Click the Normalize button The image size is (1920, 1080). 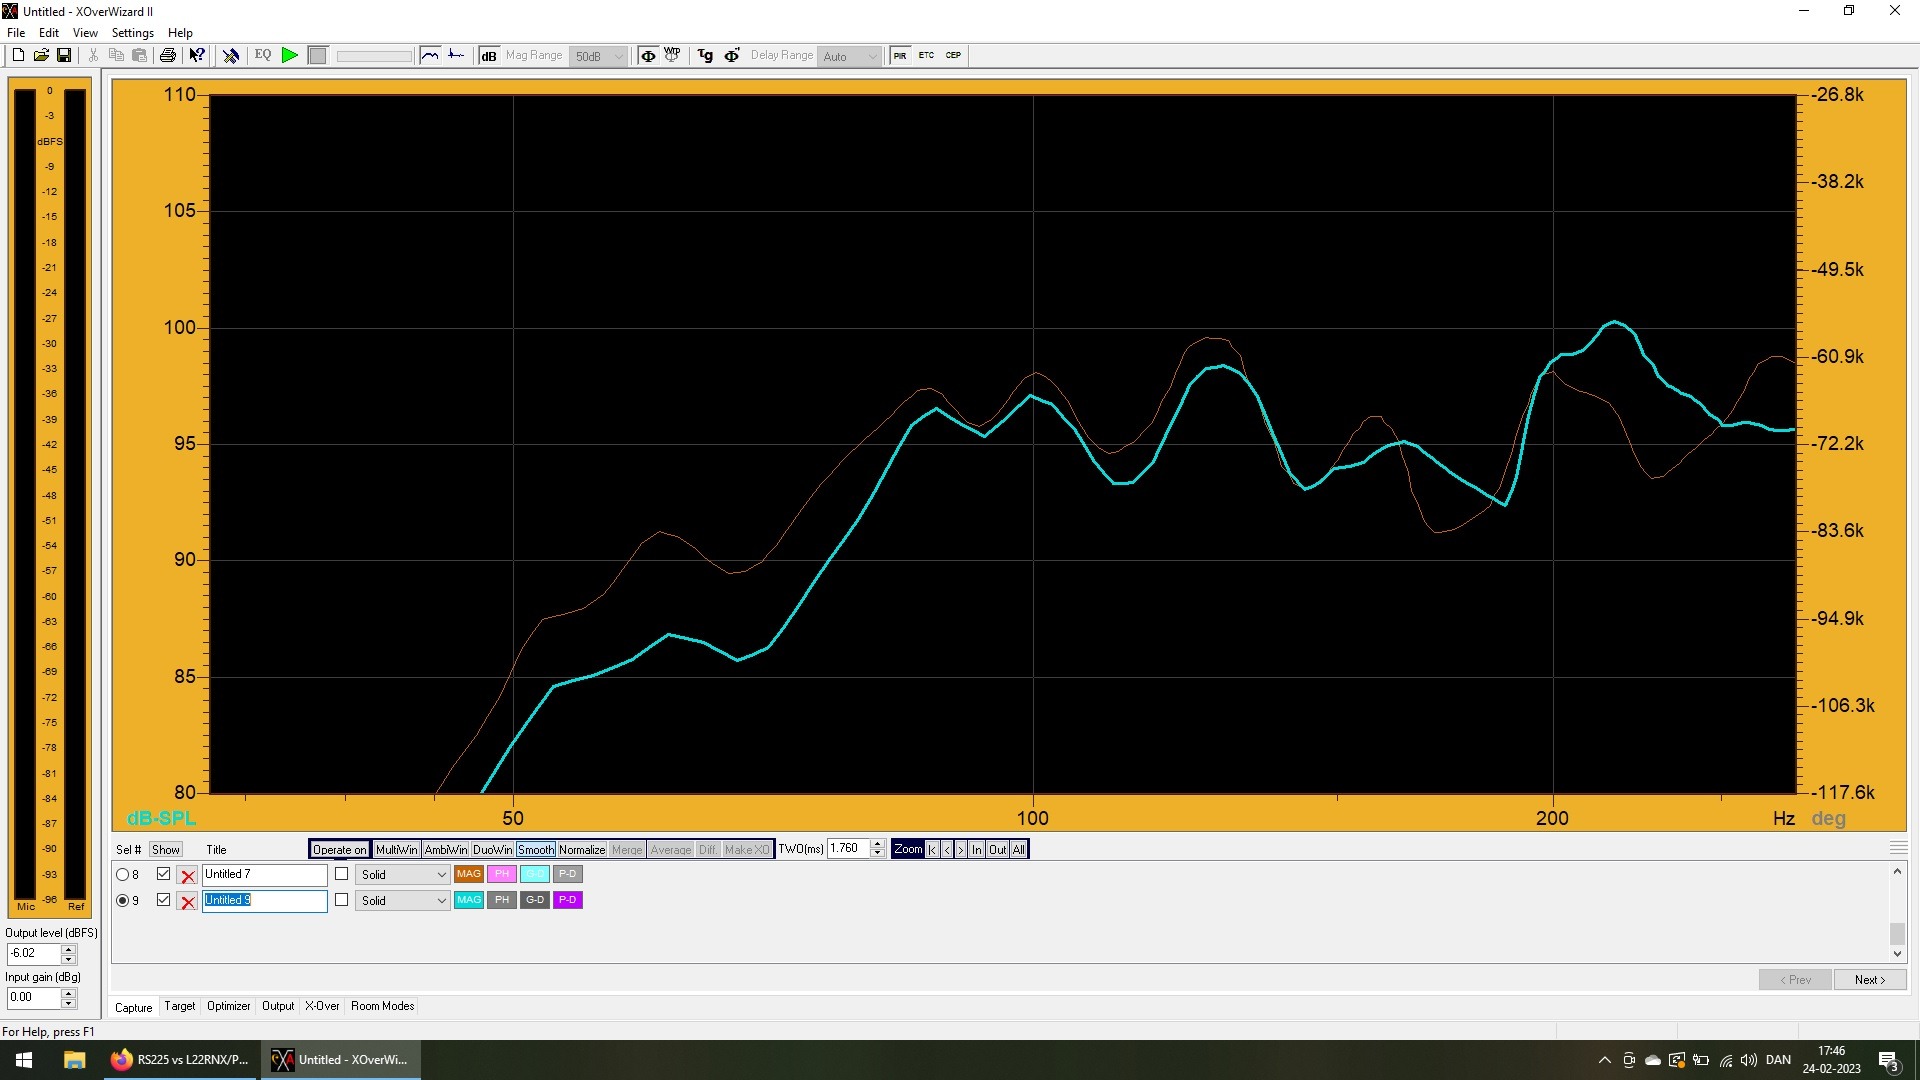[x=582, y=850]
